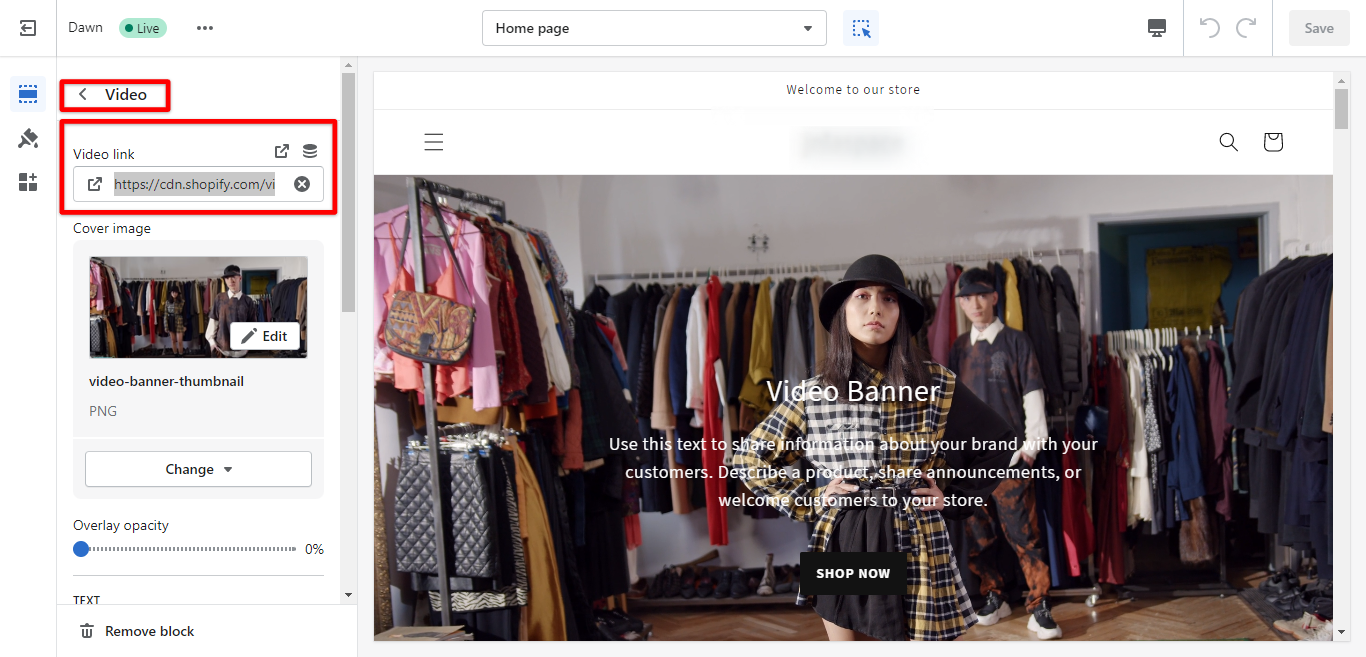Image resolution: width=1366 pixels, height=657 pixels.
Task: Click the exit editor icon
Action: 28,28
